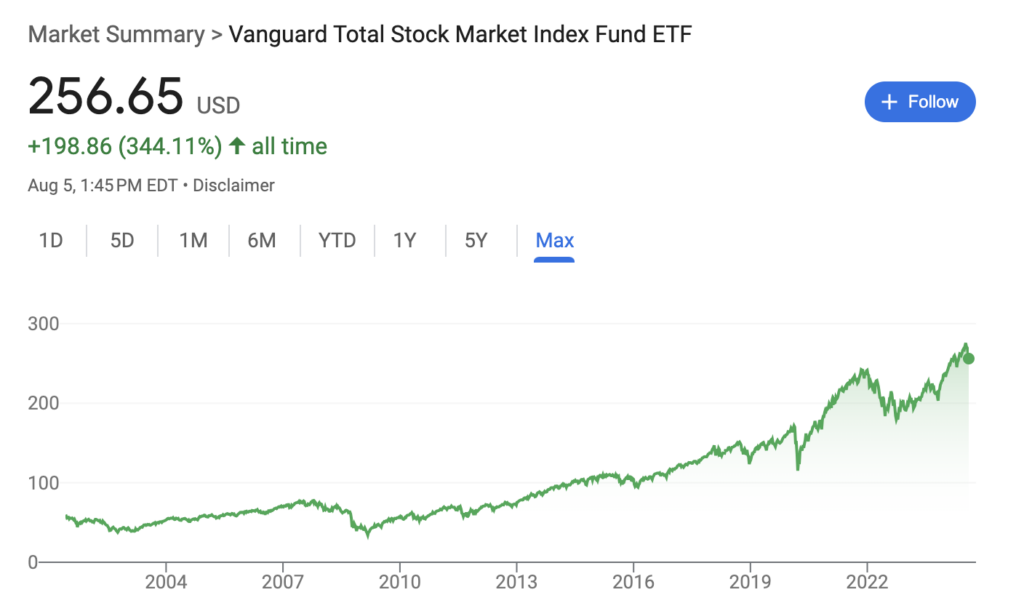Click the active Max tab
The width and height of the screenshot is (1024, 611).
click(x=554, y=240)
